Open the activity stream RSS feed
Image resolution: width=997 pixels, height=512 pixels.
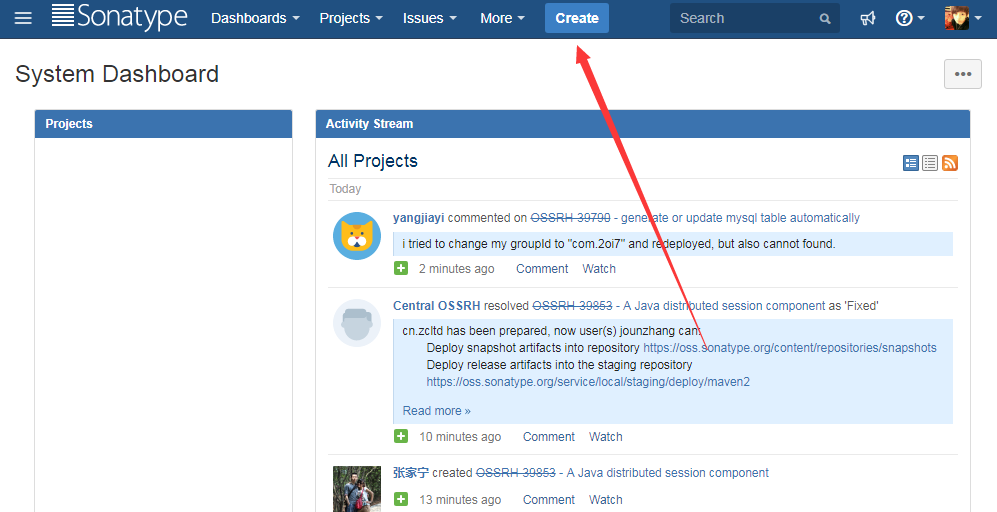coord(950,163)
